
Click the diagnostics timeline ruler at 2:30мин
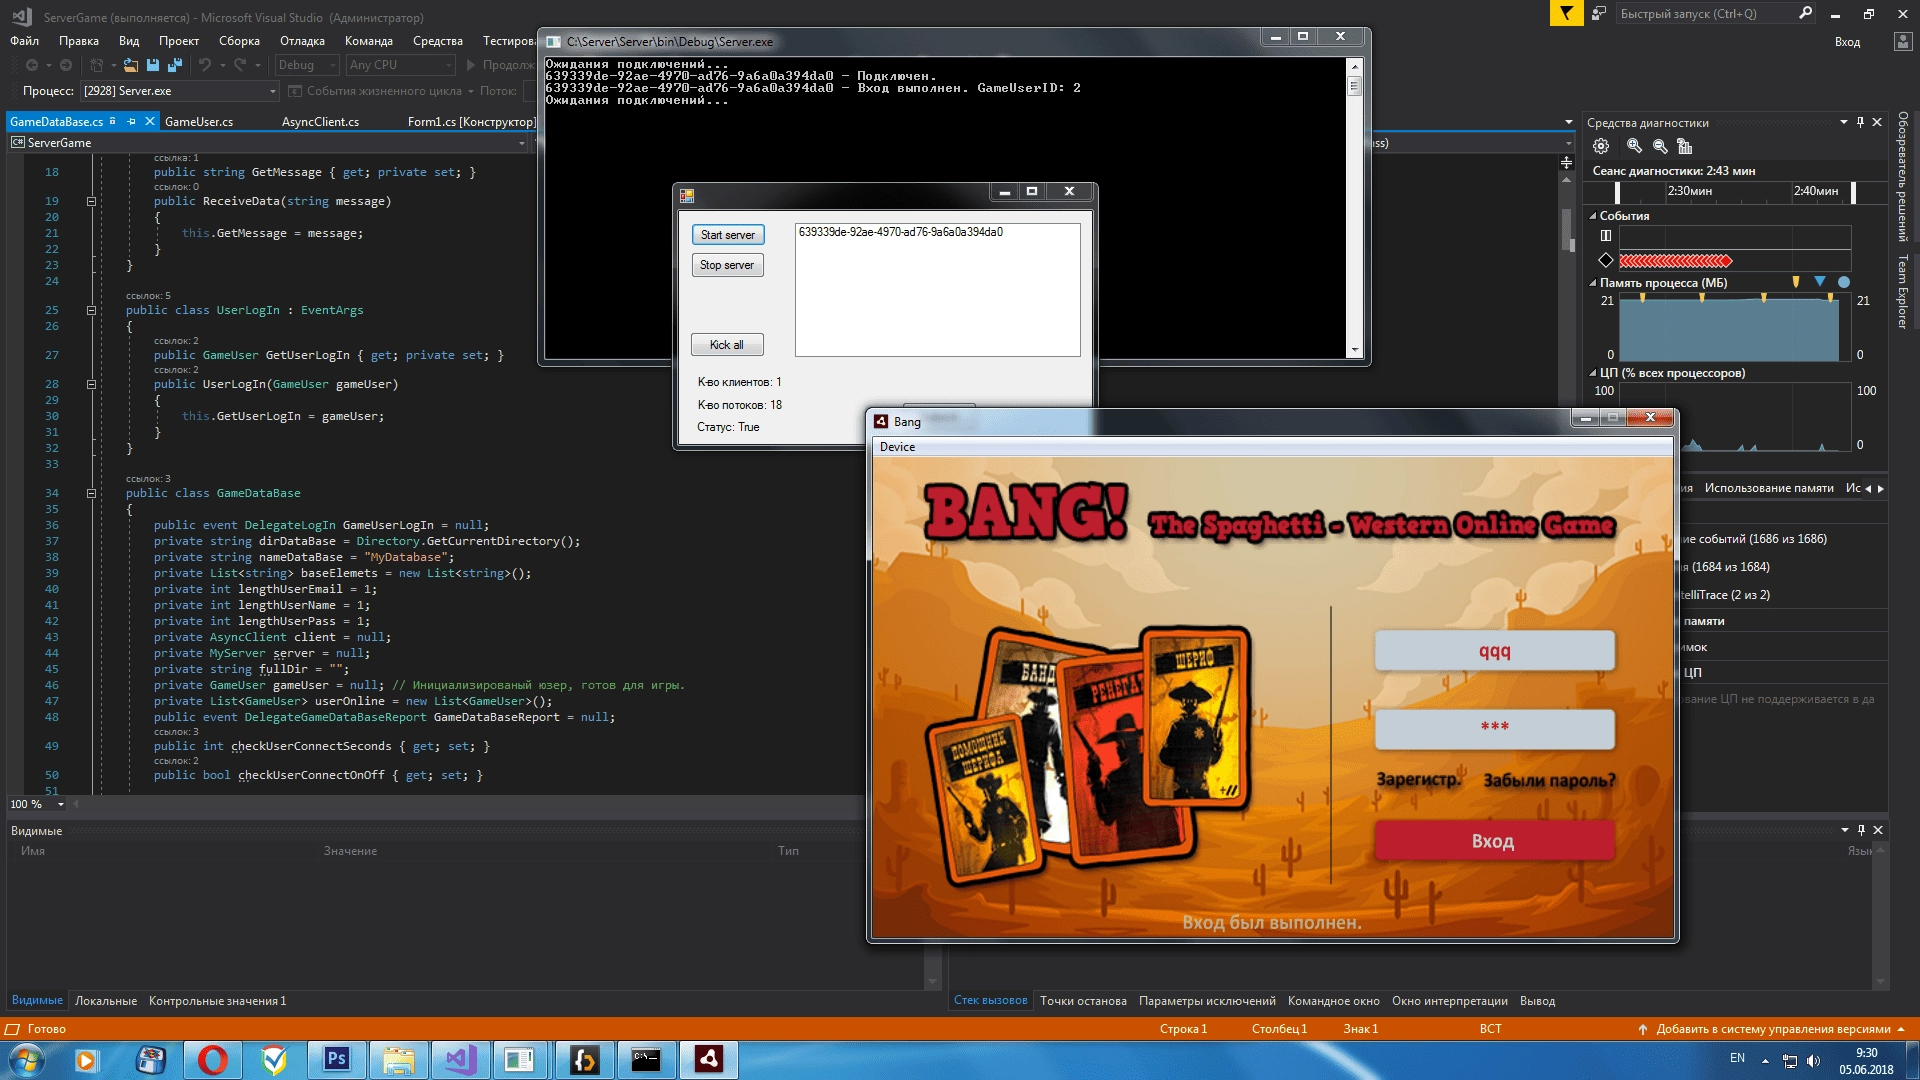pyautogui.click(x=1689, y=191)
